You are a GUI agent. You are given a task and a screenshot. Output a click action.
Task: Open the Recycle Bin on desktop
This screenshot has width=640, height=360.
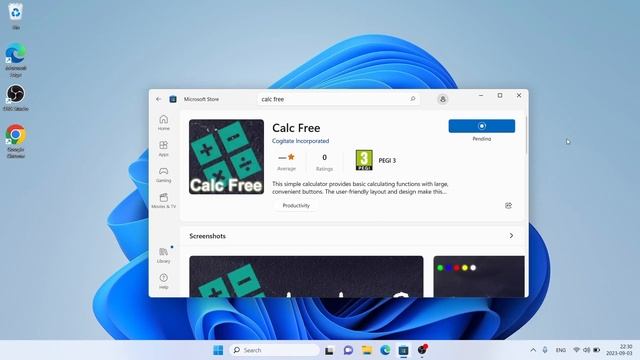[x=16, y=16]
